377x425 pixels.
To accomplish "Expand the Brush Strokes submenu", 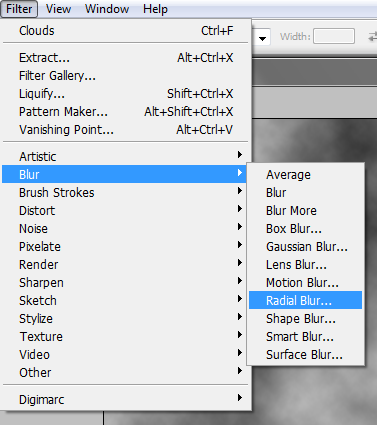I will (x=124, y=192).
